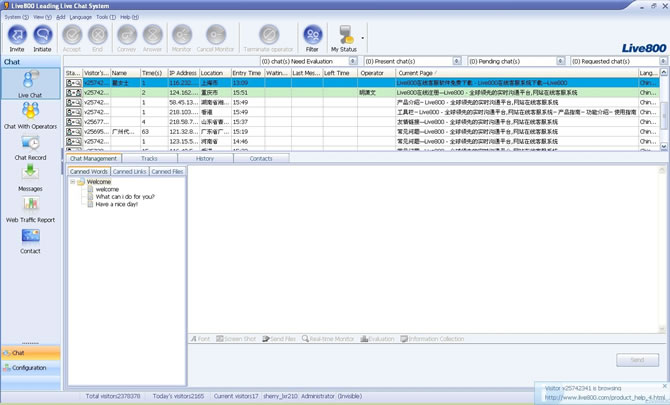
Task: Expand the chat(s) Need Evaluation dropdown
Action: click(353, 61)
